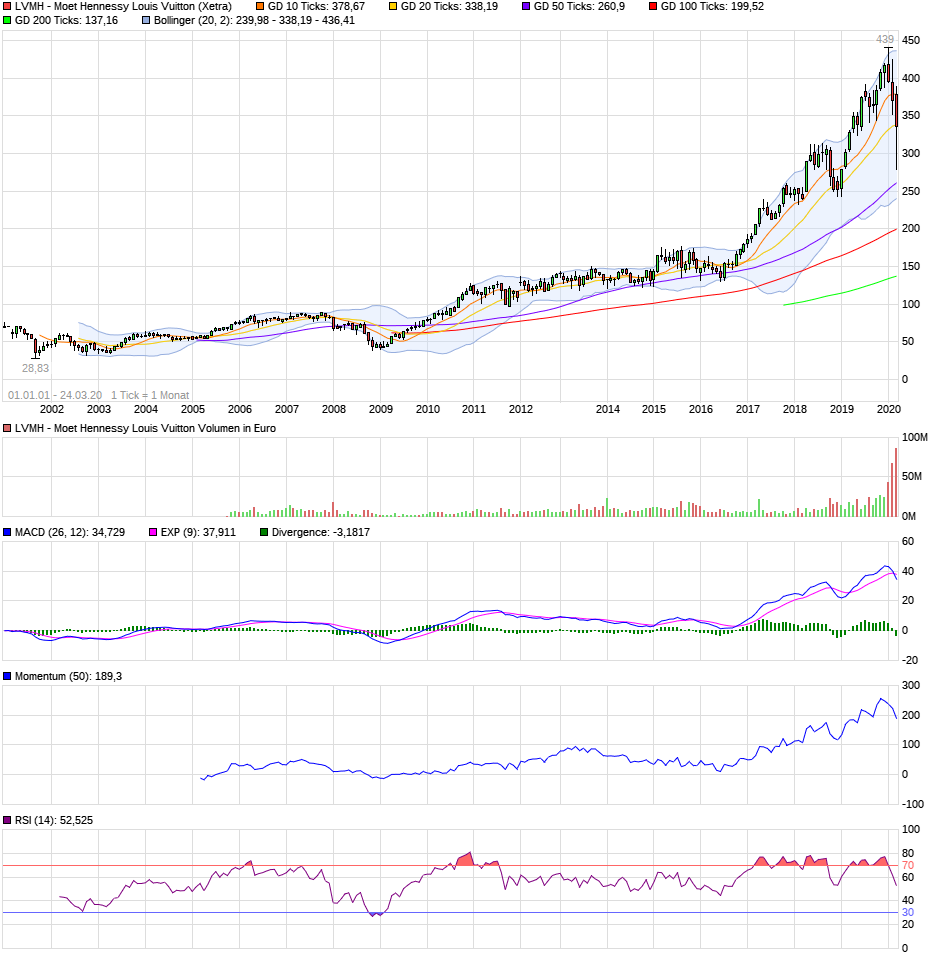Click the red LVMH legend color square
The width and height of the screenshot is (940, 958).
click(x=7, y=7)
